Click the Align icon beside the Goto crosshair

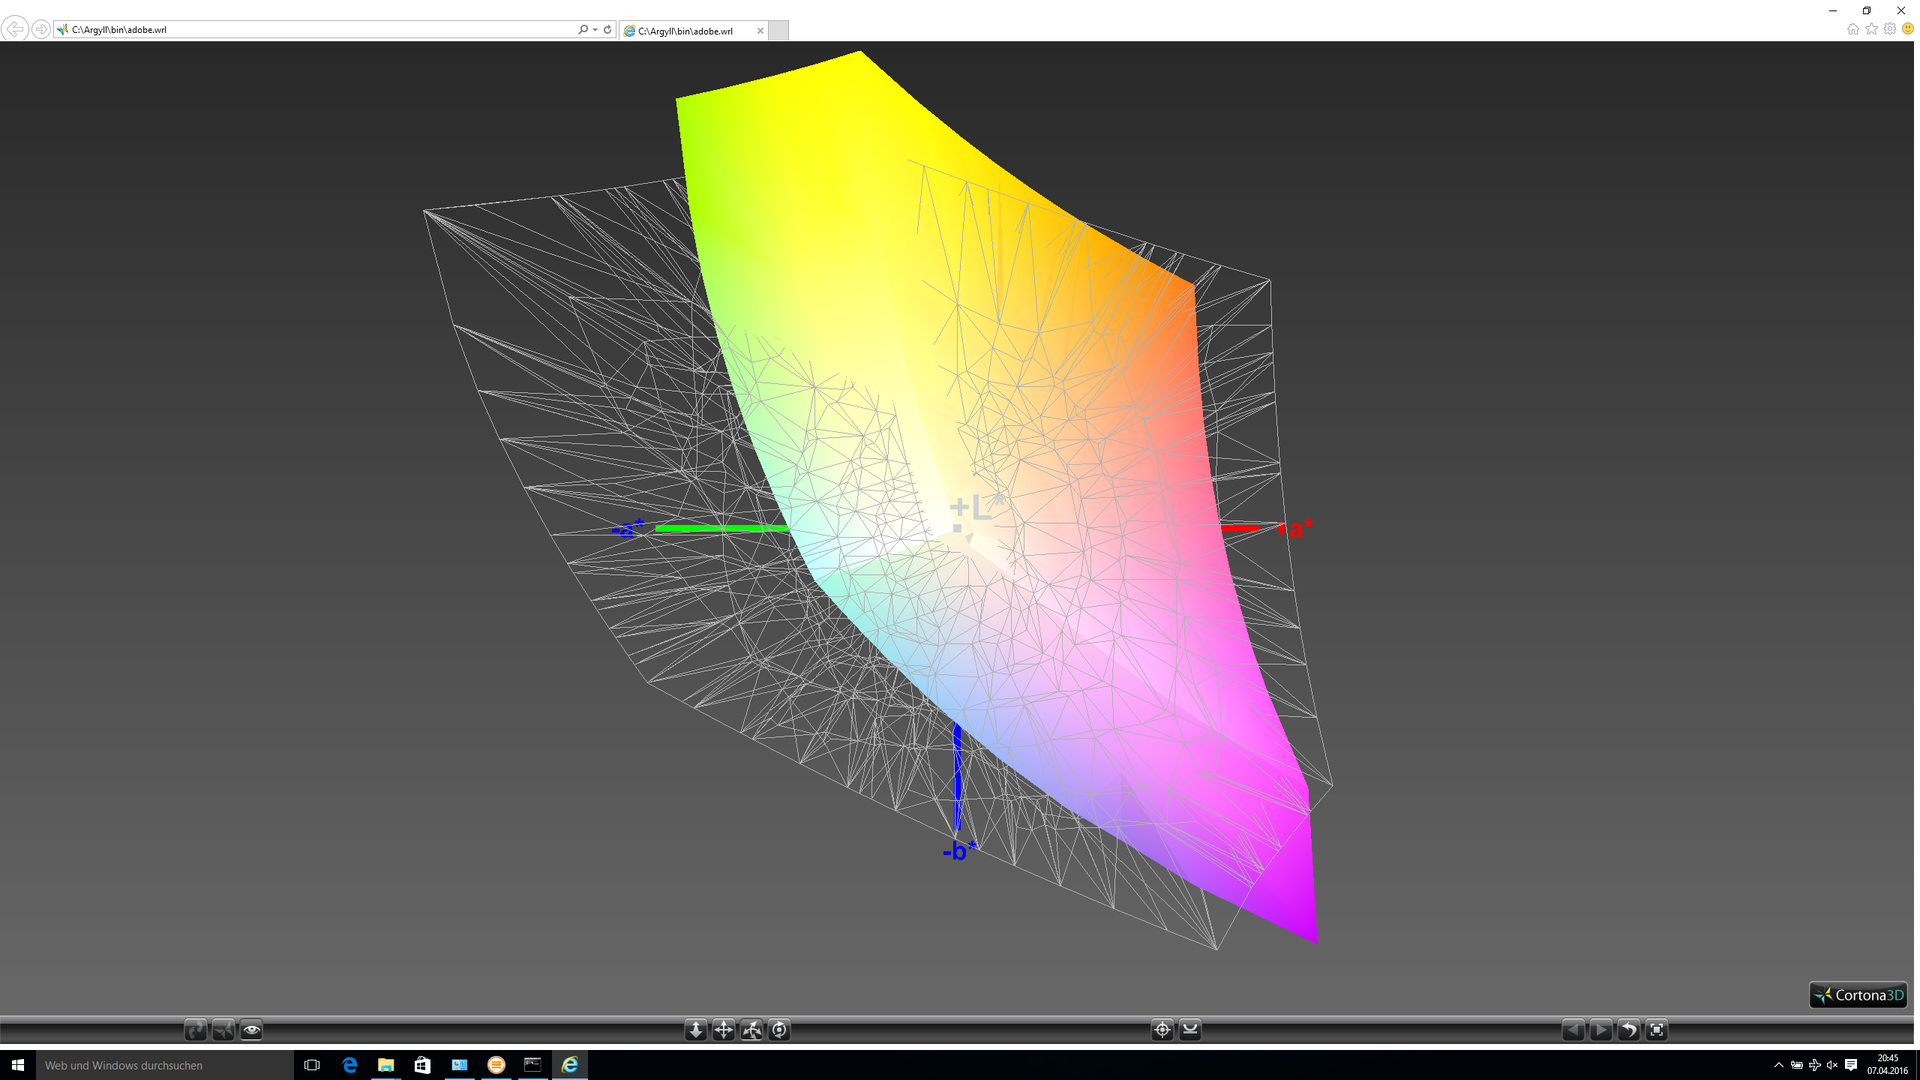point(1190,1030)
